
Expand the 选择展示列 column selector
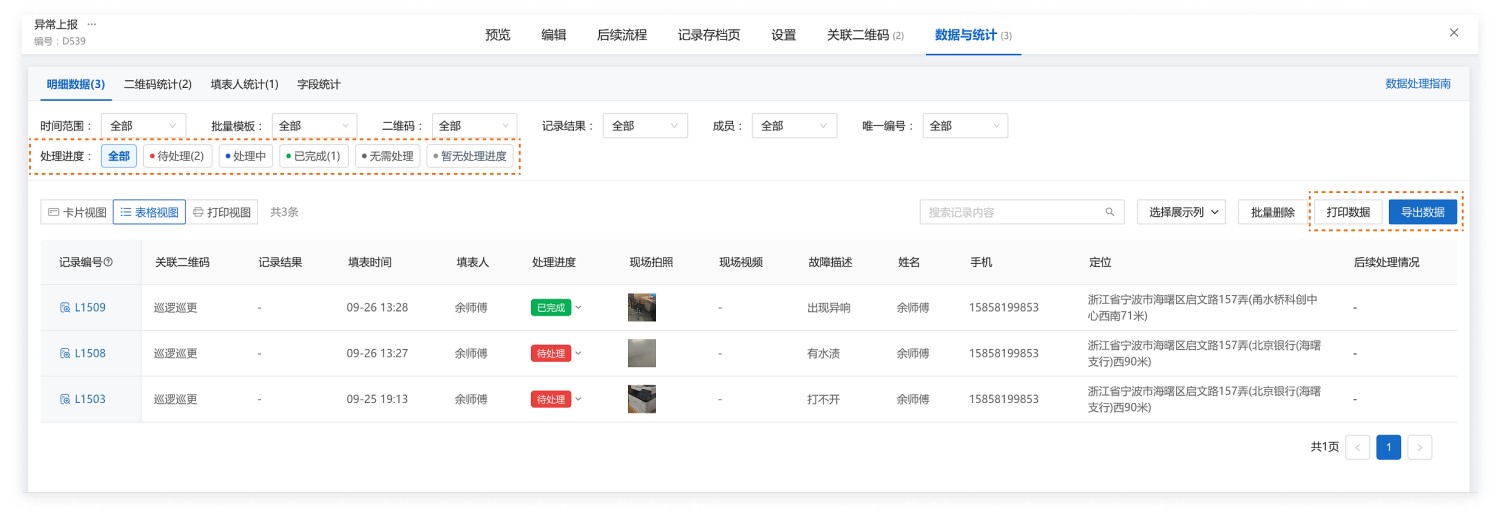[1181, 212]
